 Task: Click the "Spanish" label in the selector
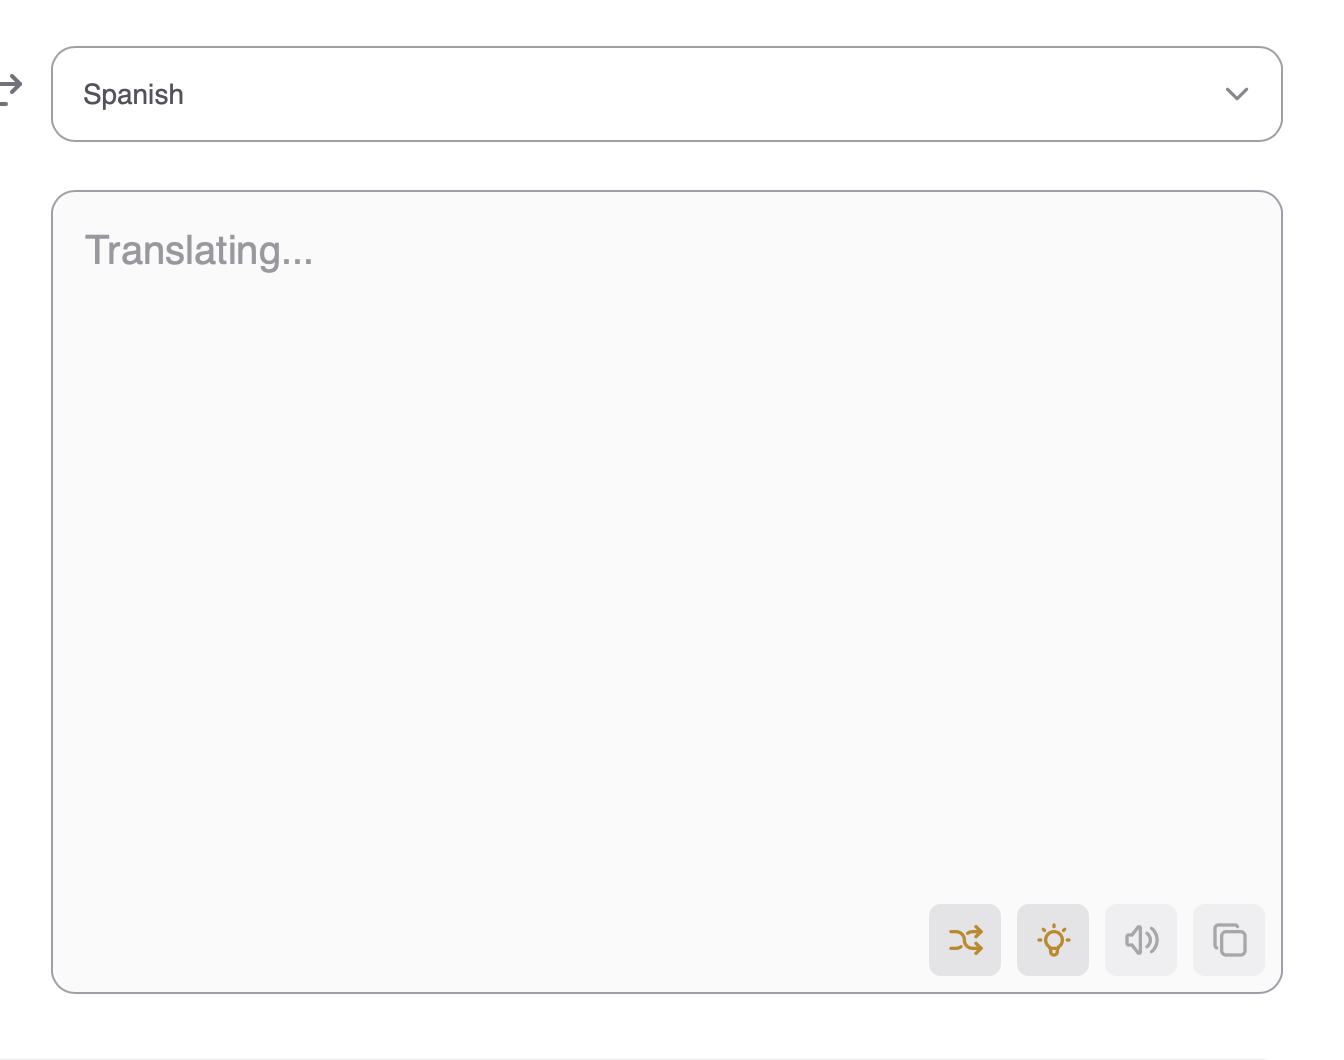(134, 95)
